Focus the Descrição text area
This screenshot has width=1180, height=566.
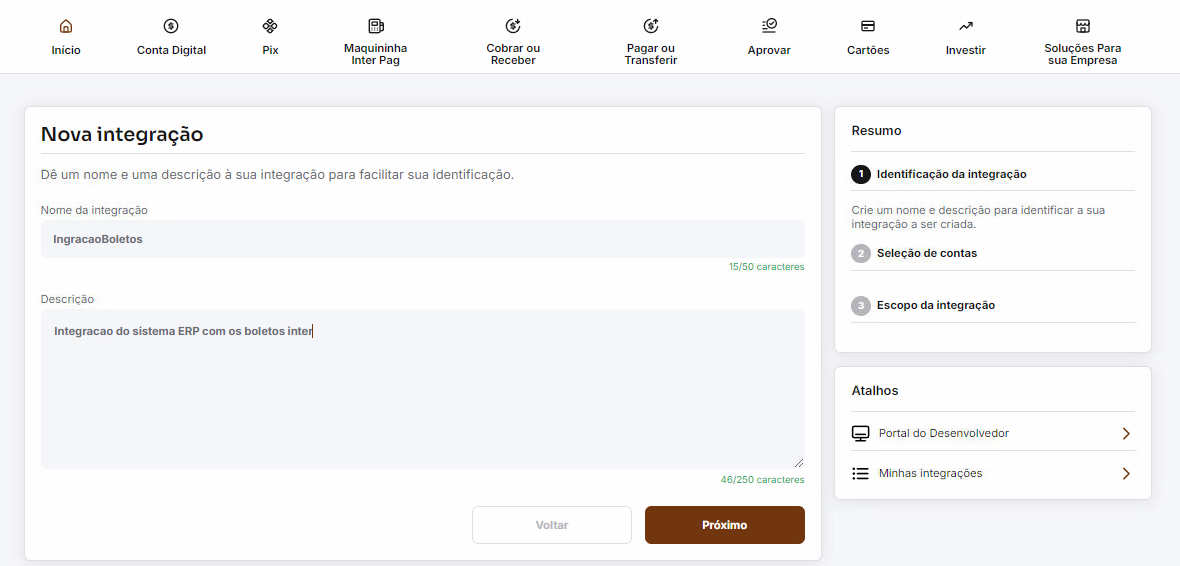(422, 390)
